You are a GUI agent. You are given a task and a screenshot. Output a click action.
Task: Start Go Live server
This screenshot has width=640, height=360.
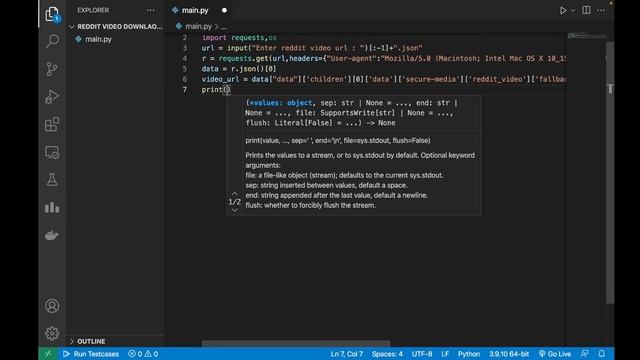pos(555,354)
